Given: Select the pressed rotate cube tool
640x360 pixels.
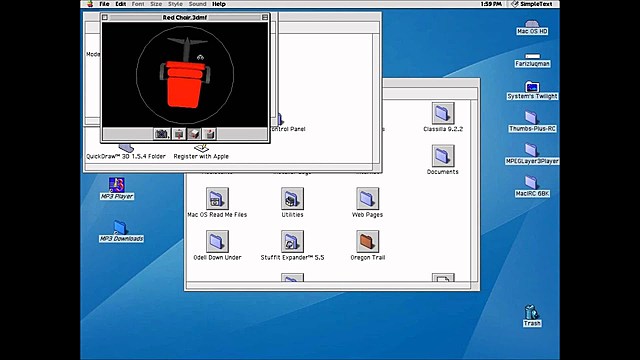Looking at the screenshot, I should click(194, 134).
